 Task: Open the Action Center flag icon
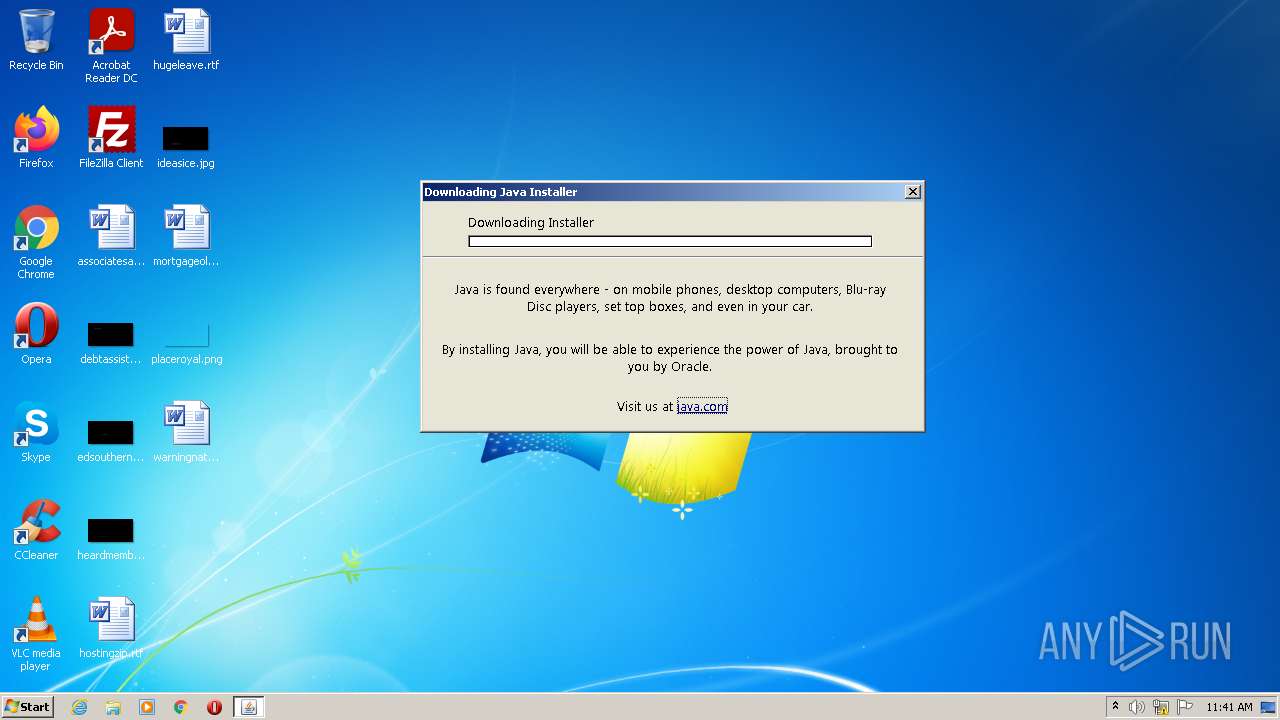(x=1185, y=707)
